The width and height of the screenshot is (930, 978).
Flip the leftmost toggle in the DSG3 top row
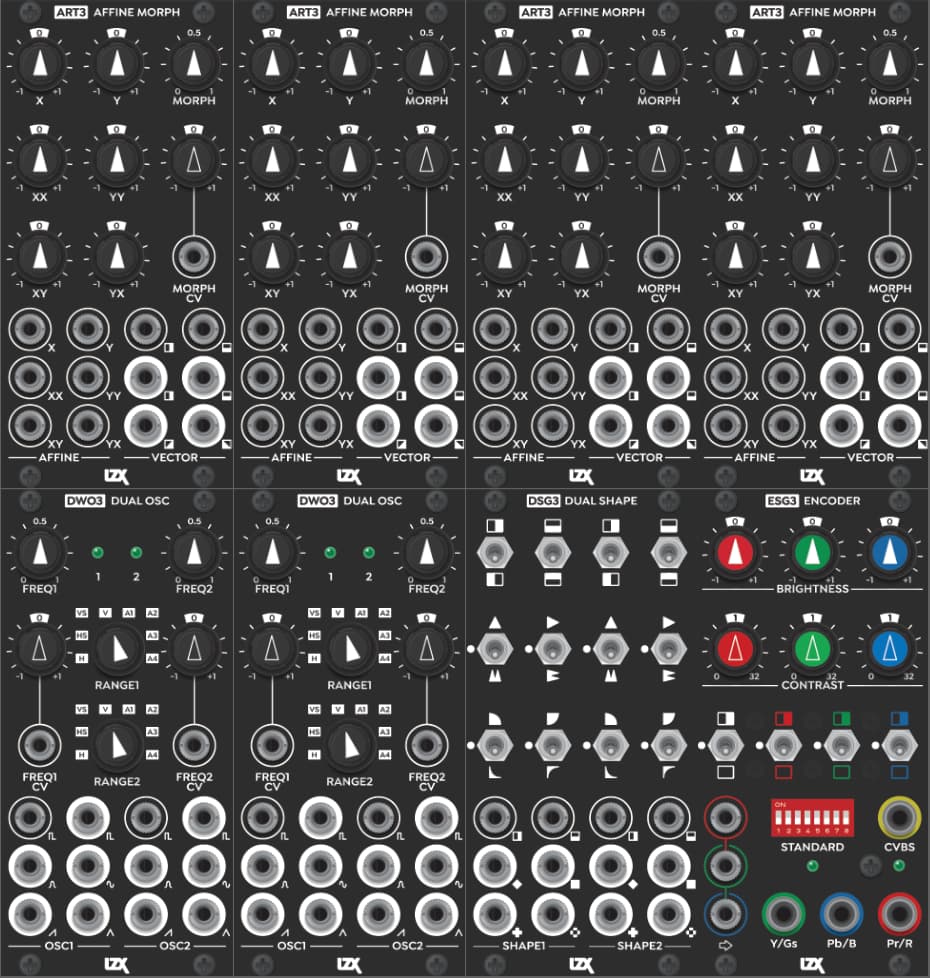click(x=495, y=553)
